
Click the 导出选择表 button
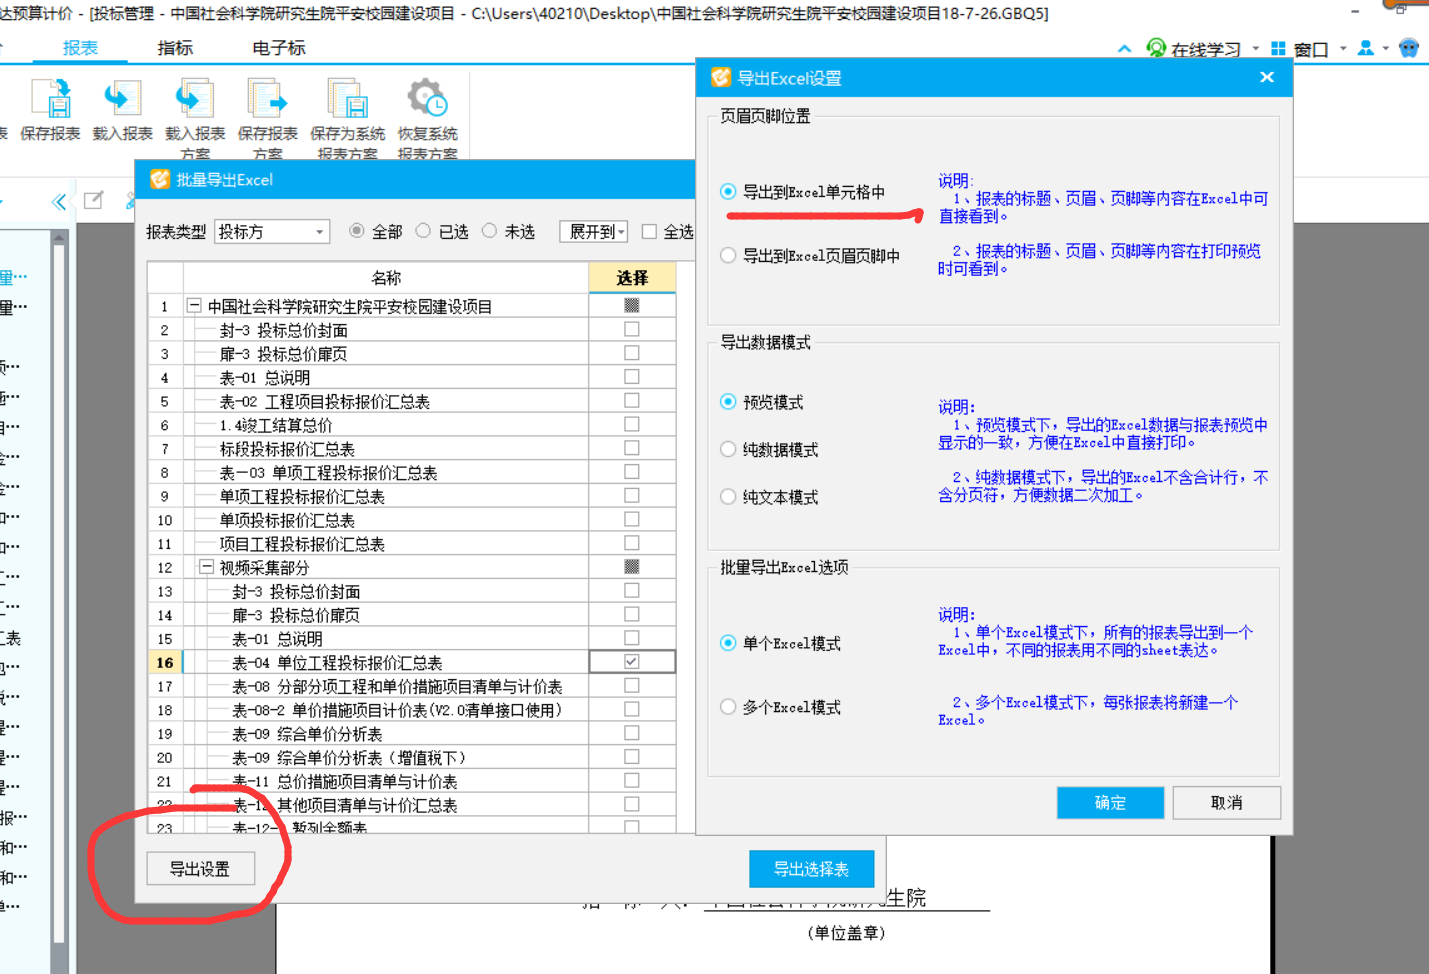[x=811, y=869]
